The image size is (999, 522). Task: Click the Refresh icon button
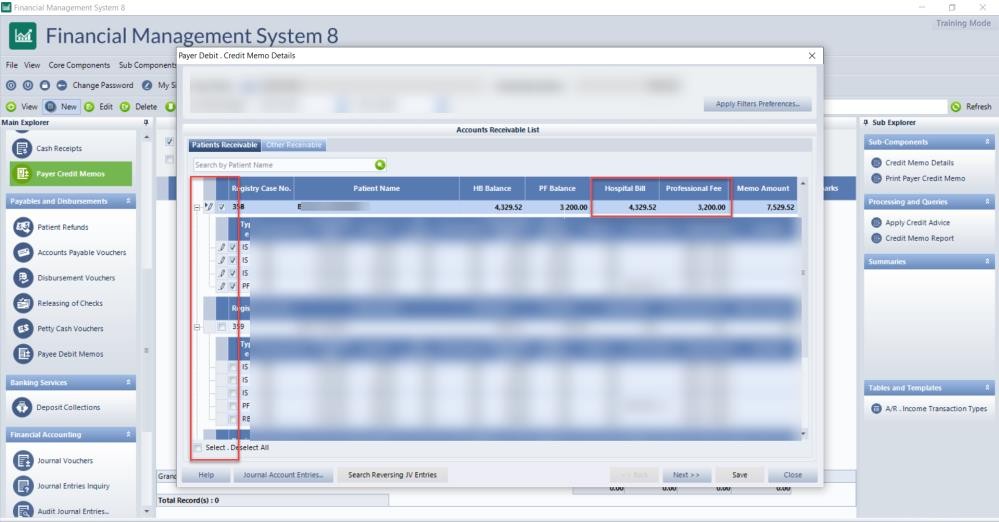point(956,107)
